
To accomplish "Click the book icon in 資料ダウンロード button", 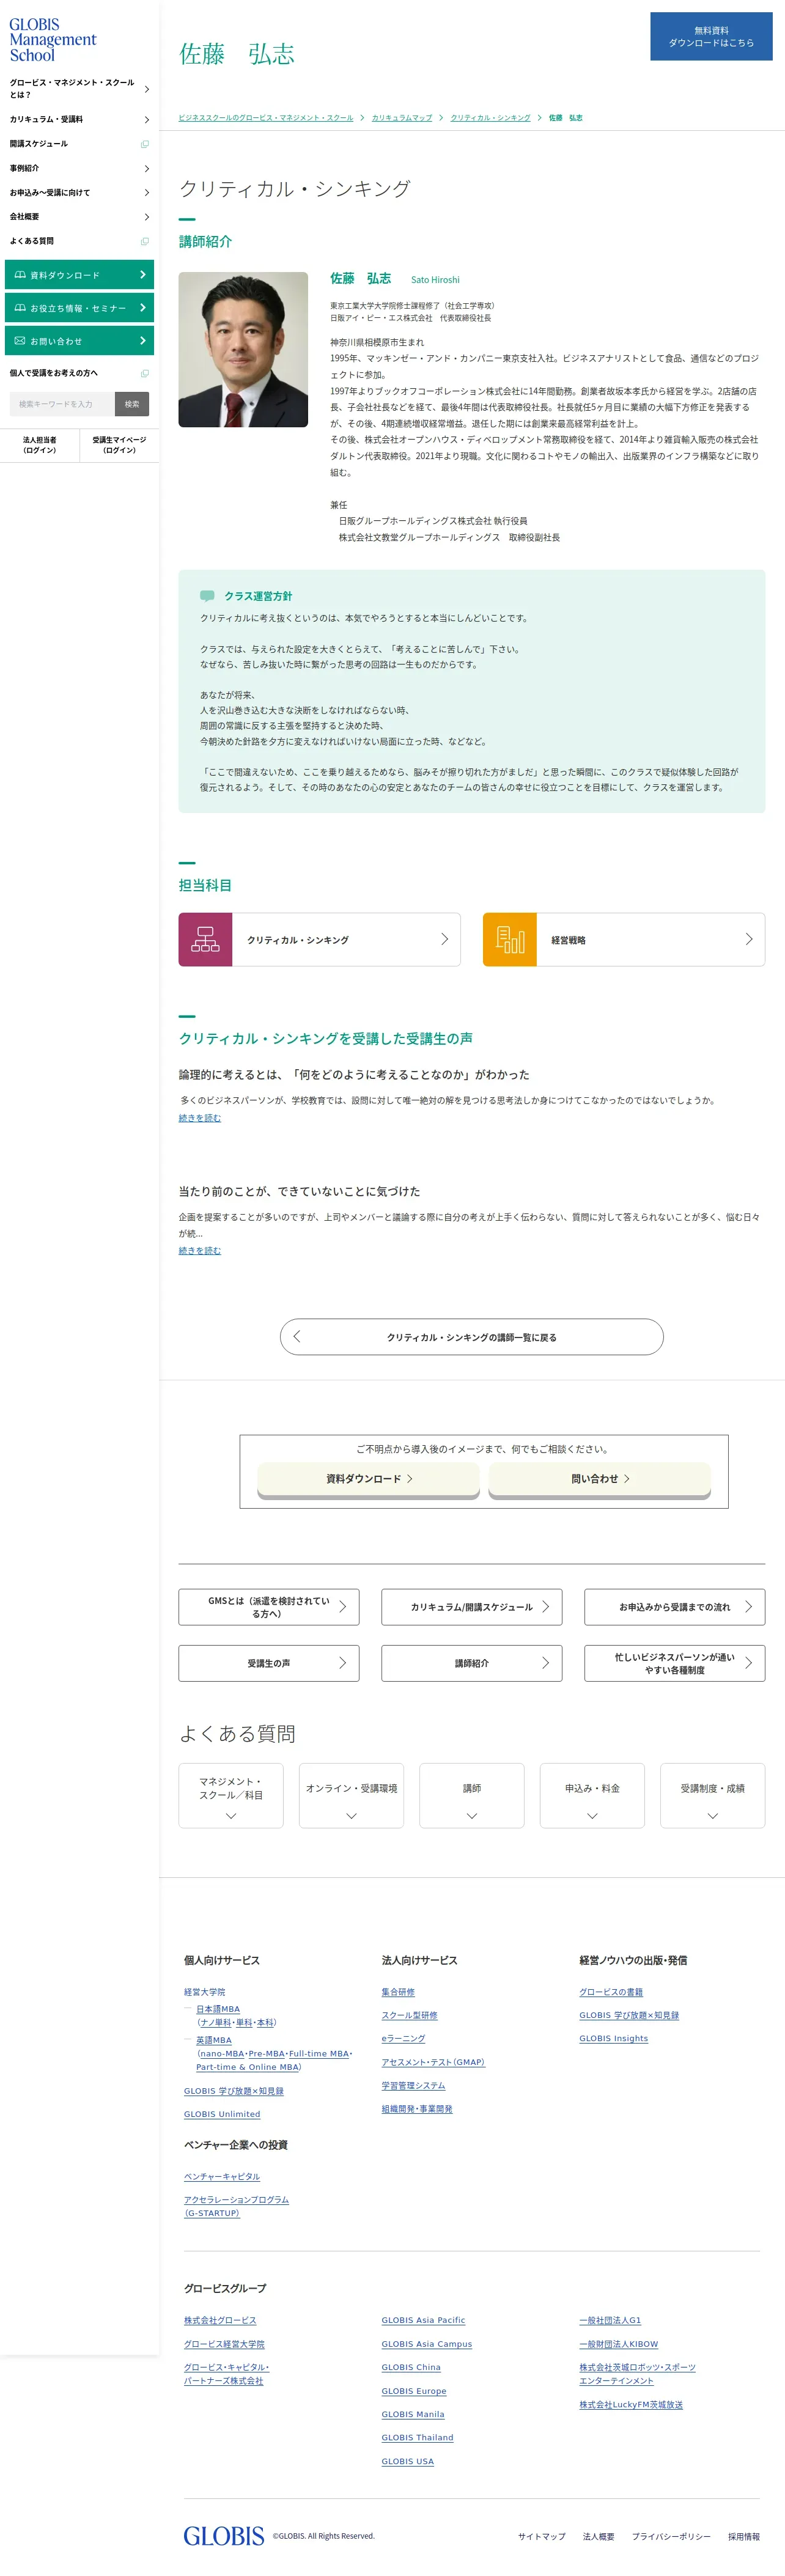I will [20, 275].
